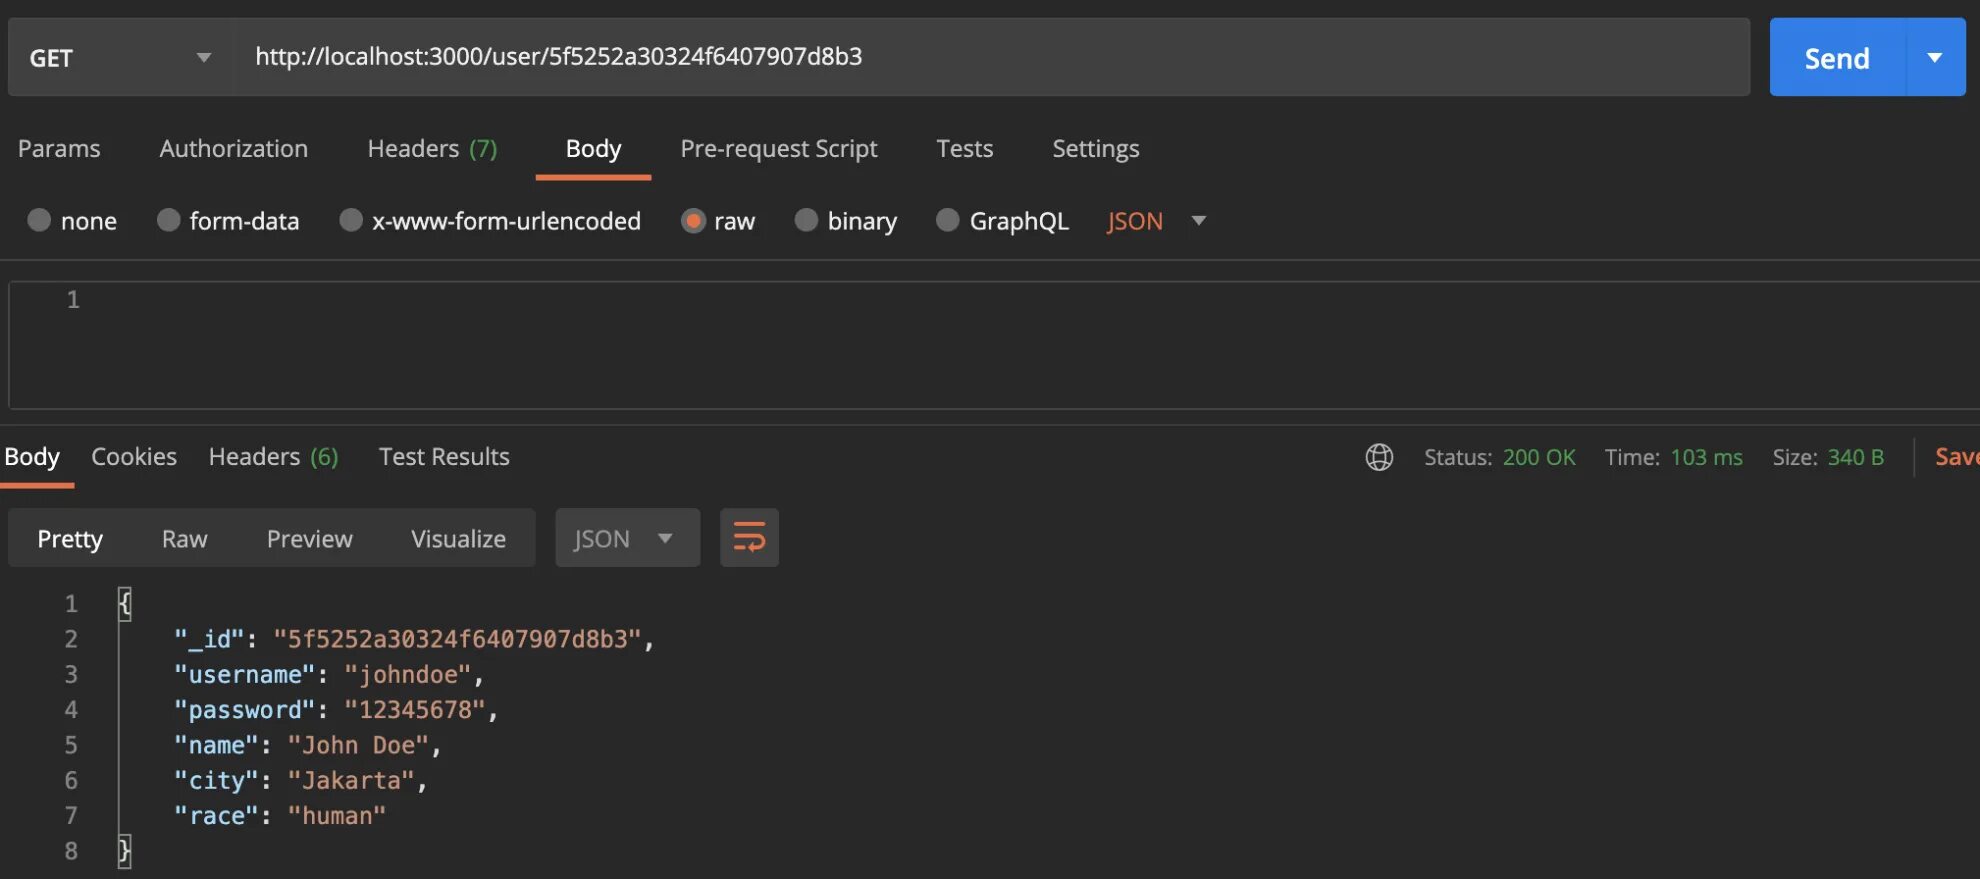Viewport: 1980px width, 879px height.
Task: Open the response format JSON dropdown
Action: pyautogui.click(x=626, y=538)
